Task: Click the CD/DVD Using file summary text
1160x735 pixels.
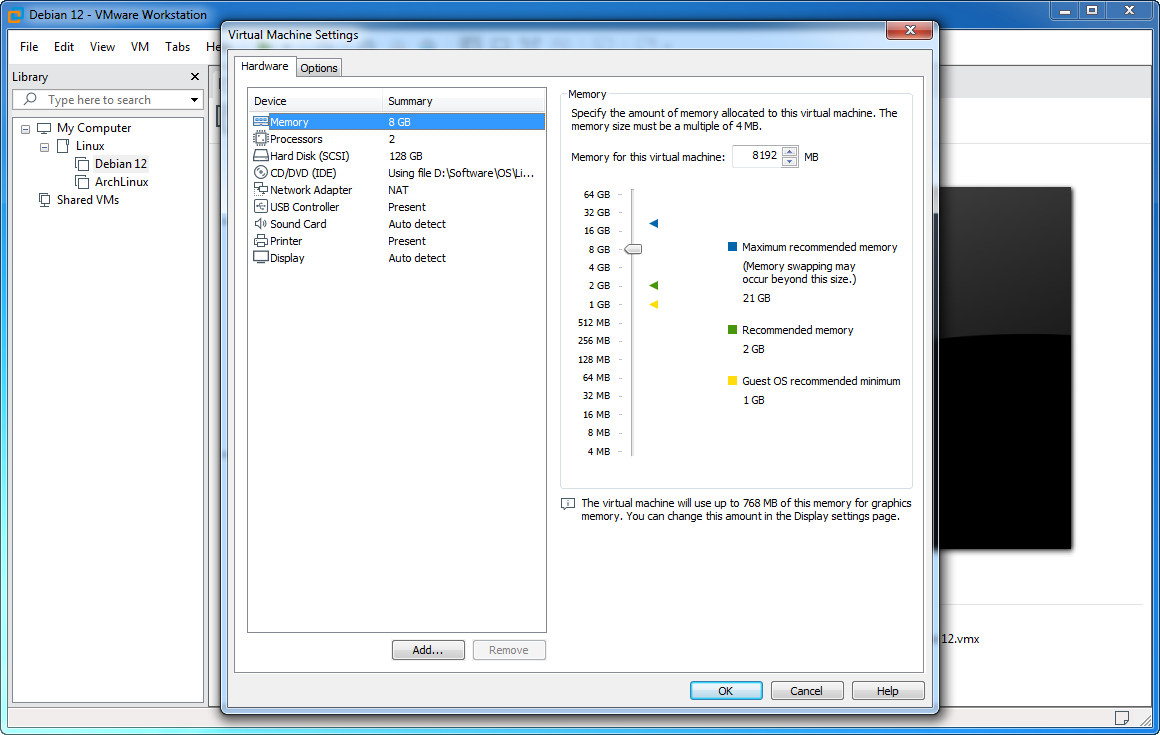Action: point(461,173)
